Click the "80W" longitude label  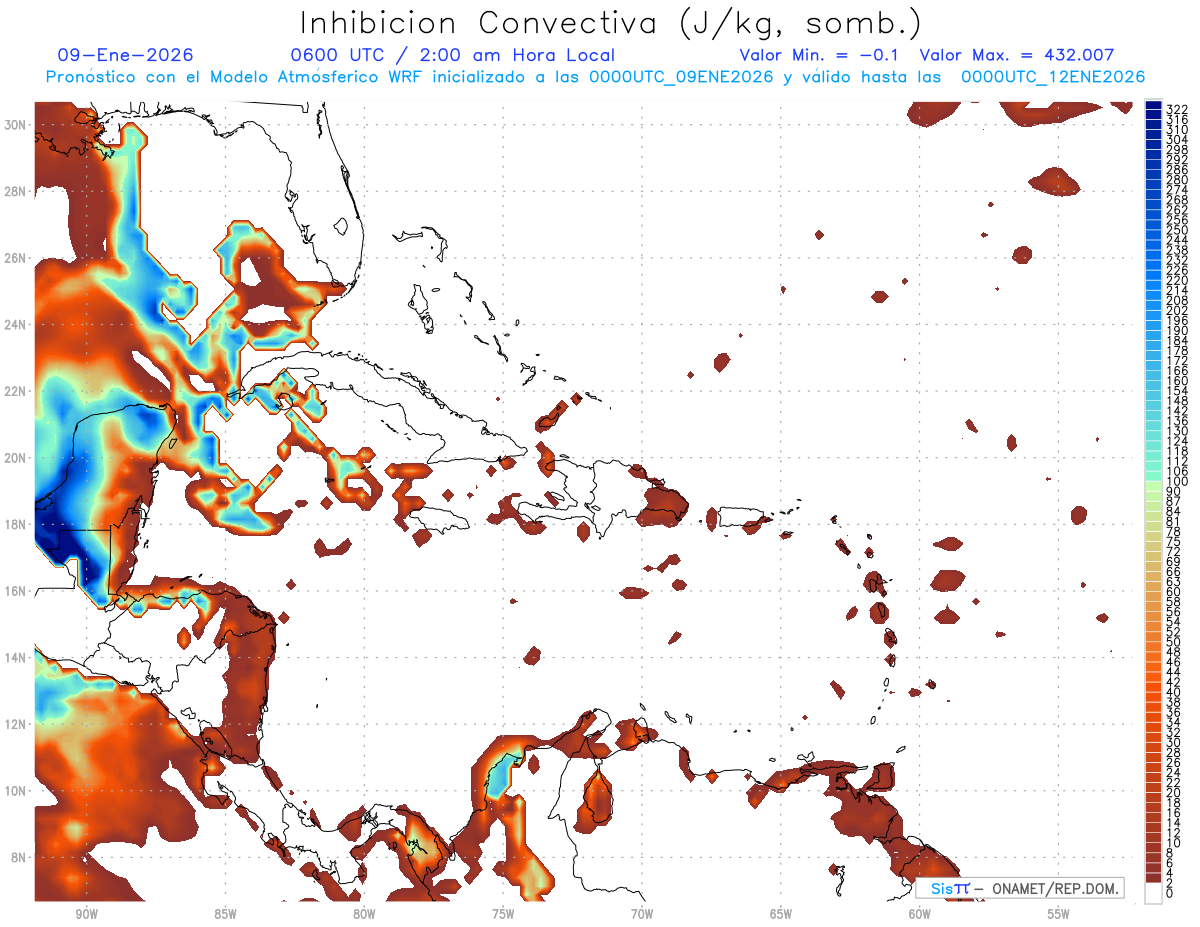(x=364, y=914)
